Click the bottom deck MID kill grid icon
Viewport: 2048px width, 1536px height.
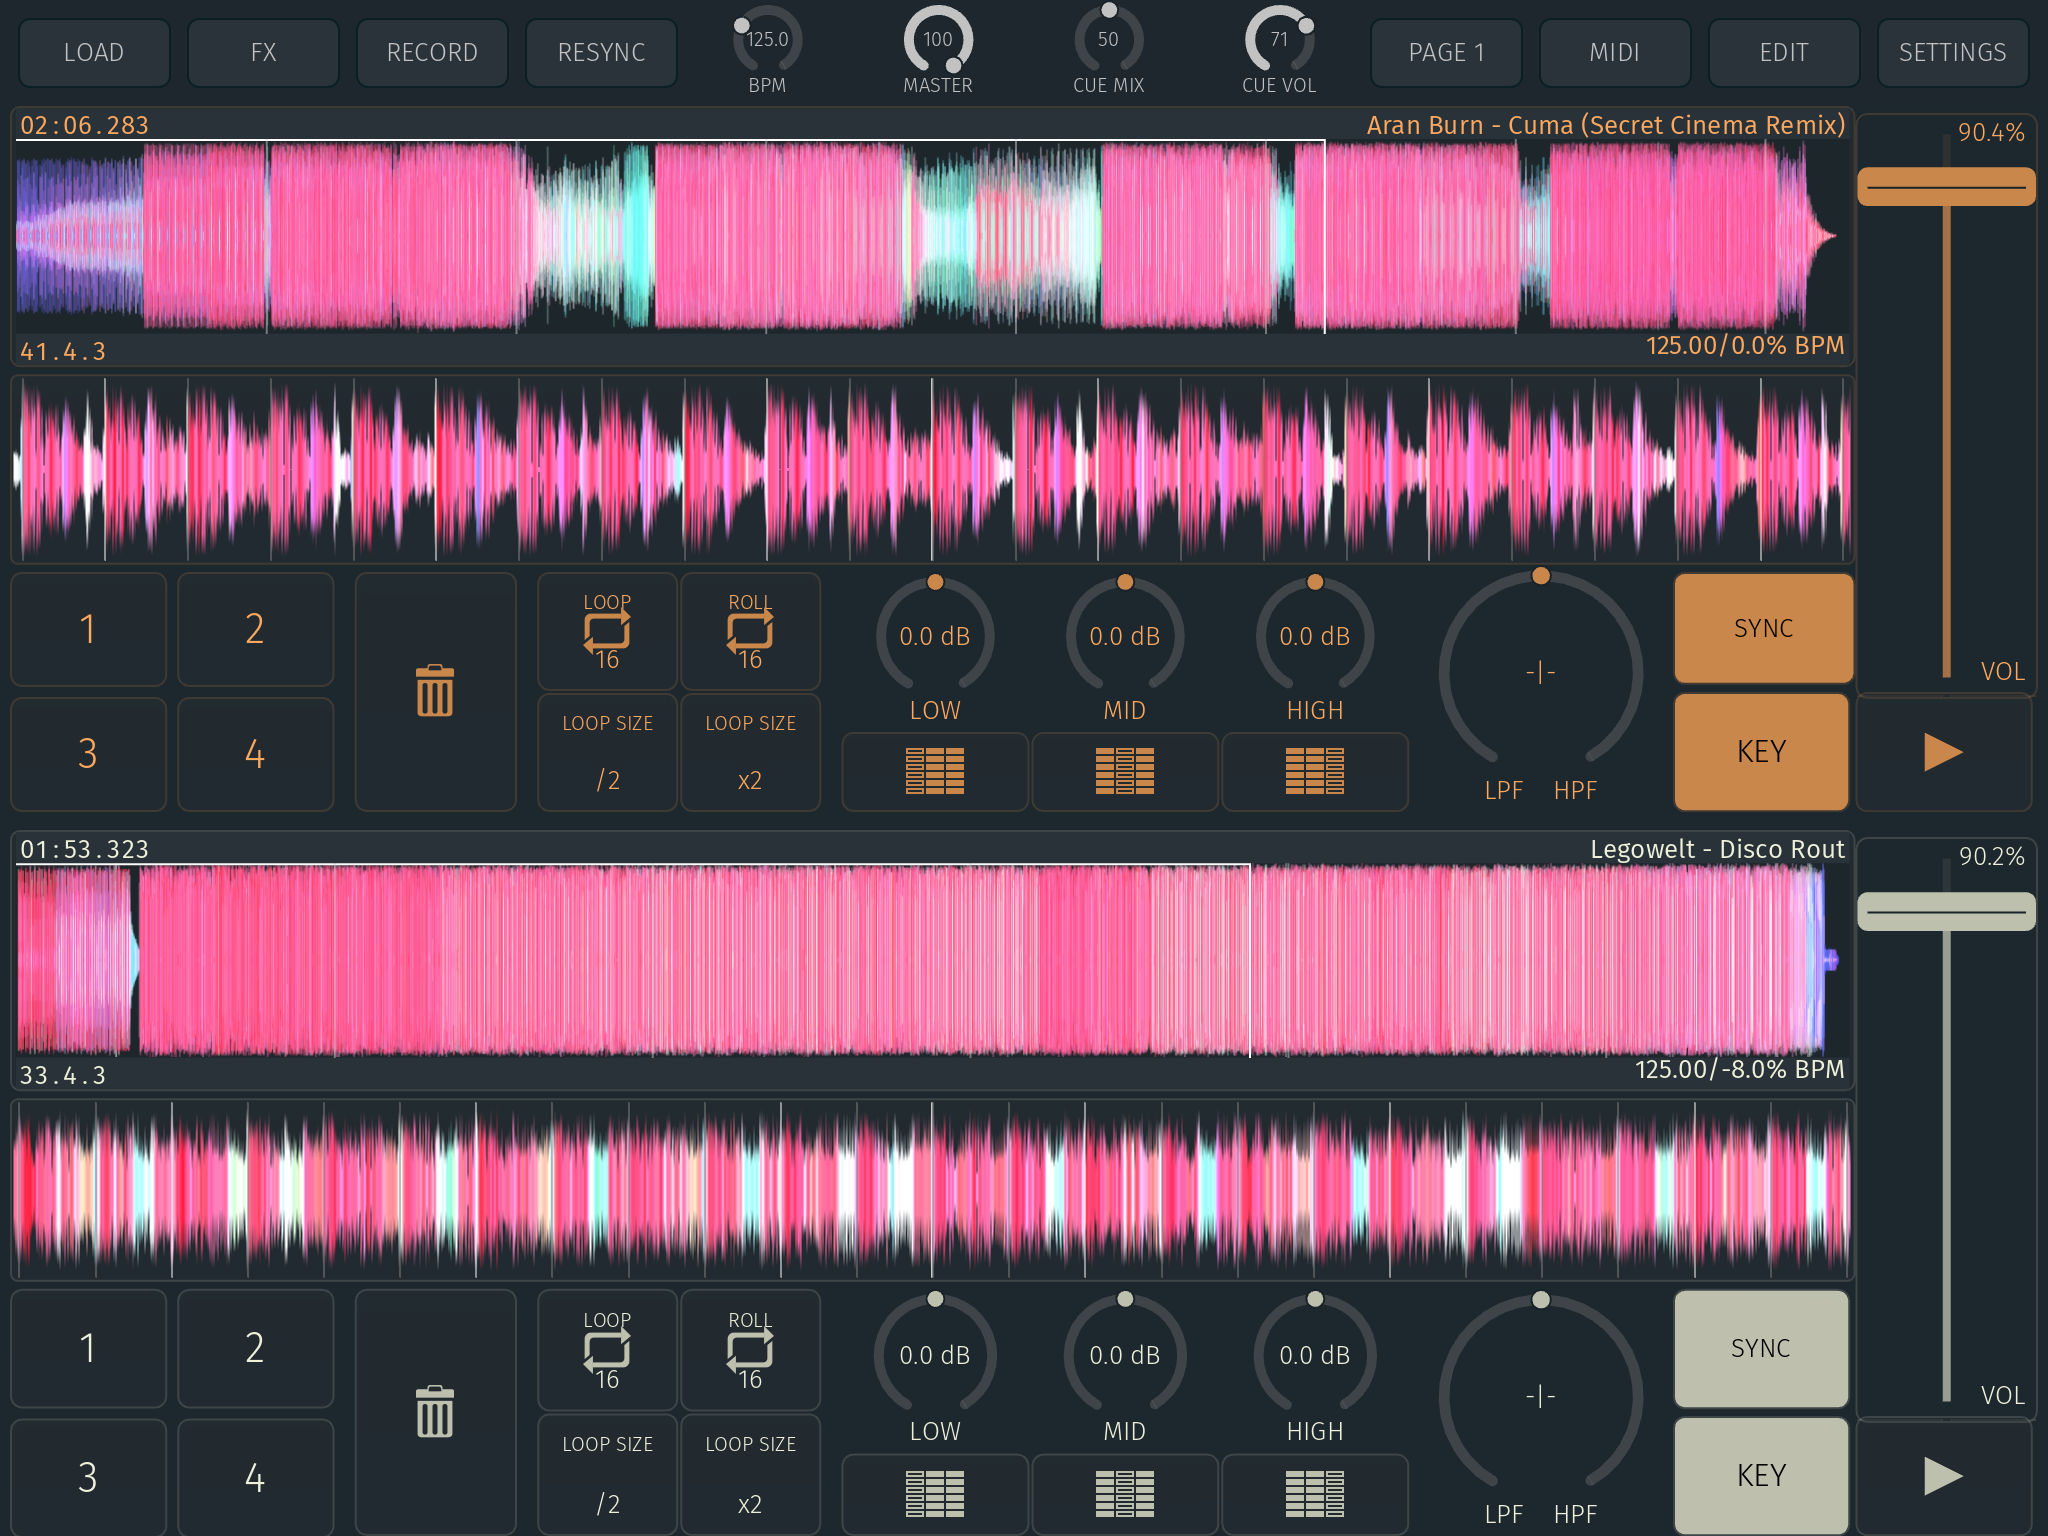1124,1493
